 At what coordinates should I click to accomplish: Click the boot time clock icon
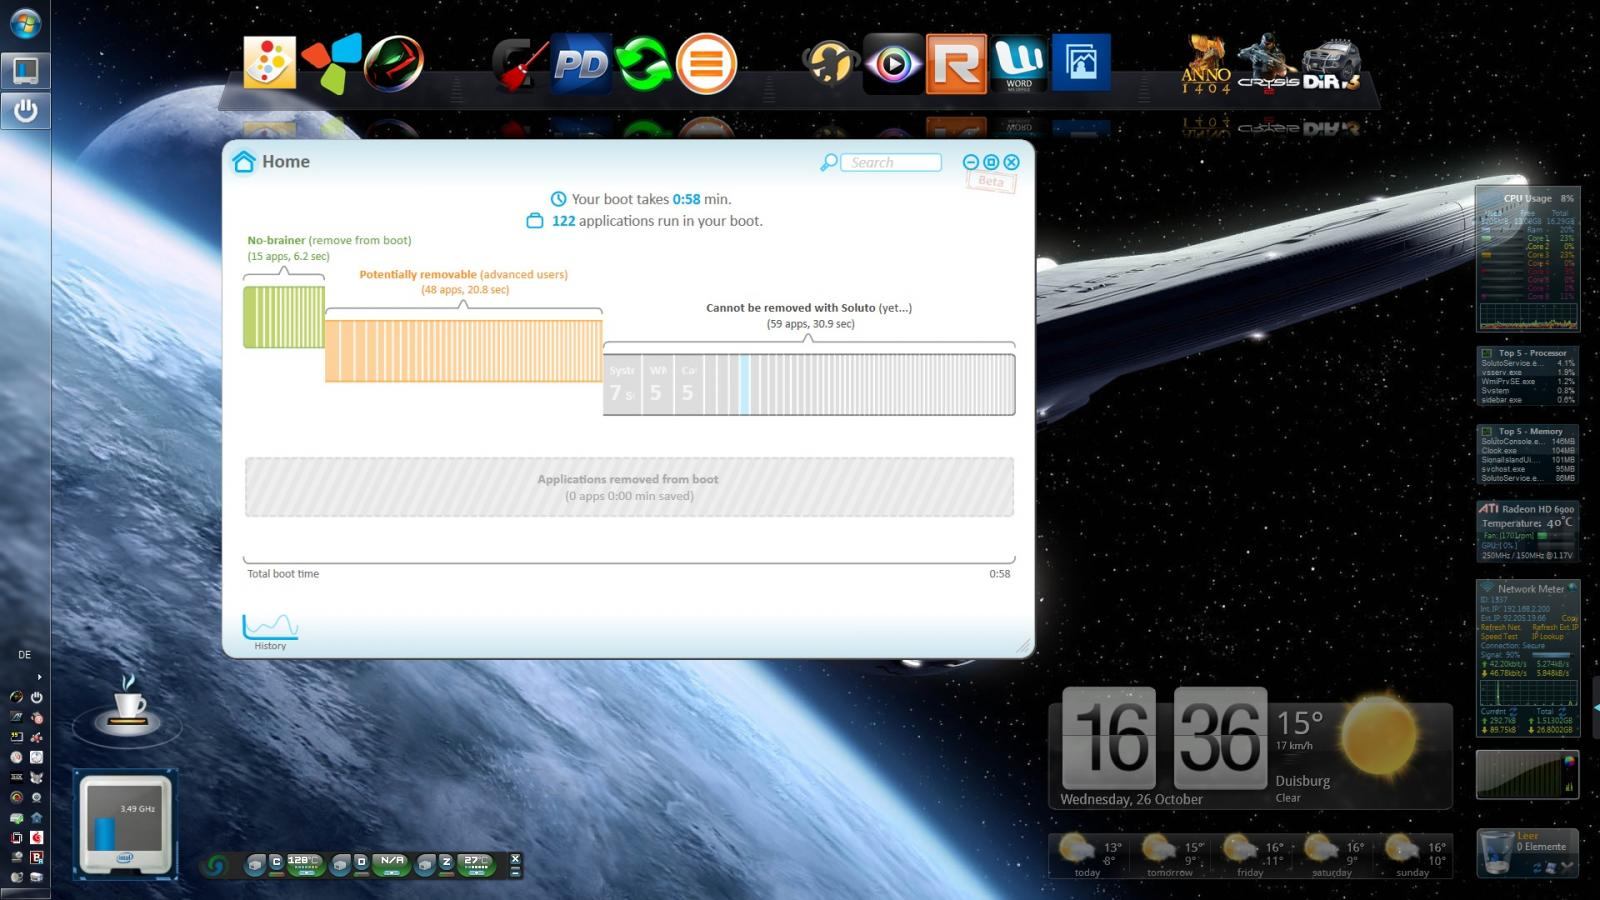click(x=558, y=199)
